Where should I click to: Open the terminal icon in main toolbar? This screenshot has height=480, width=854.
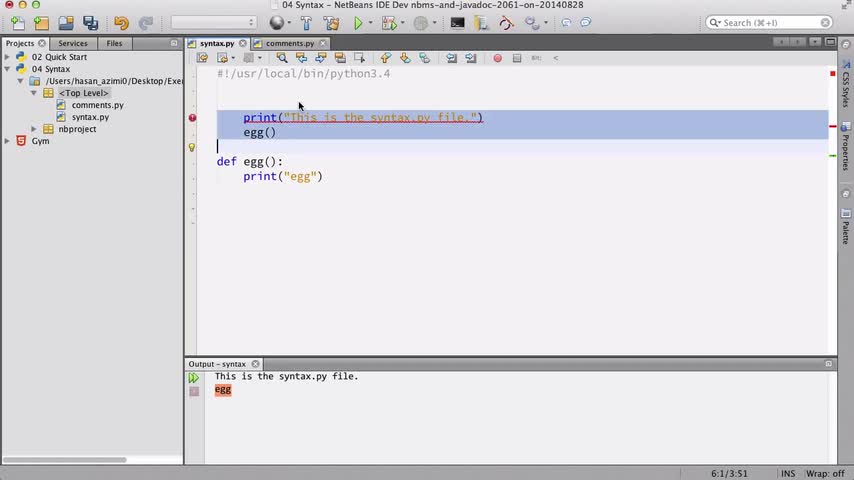[458, 23]
